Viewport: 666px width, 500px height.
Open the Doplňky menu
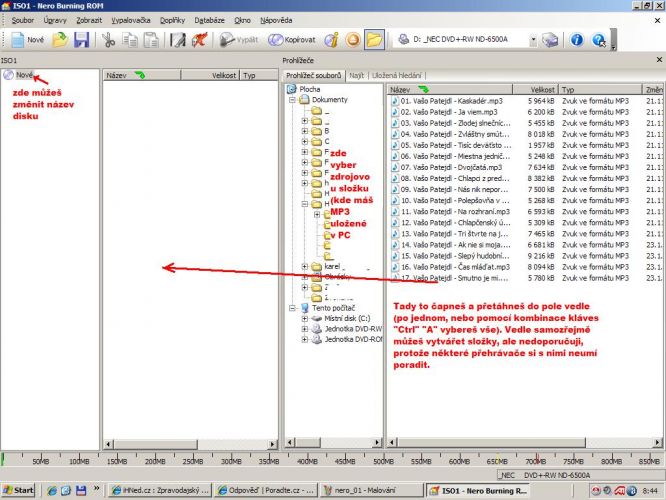coord(172,20)
